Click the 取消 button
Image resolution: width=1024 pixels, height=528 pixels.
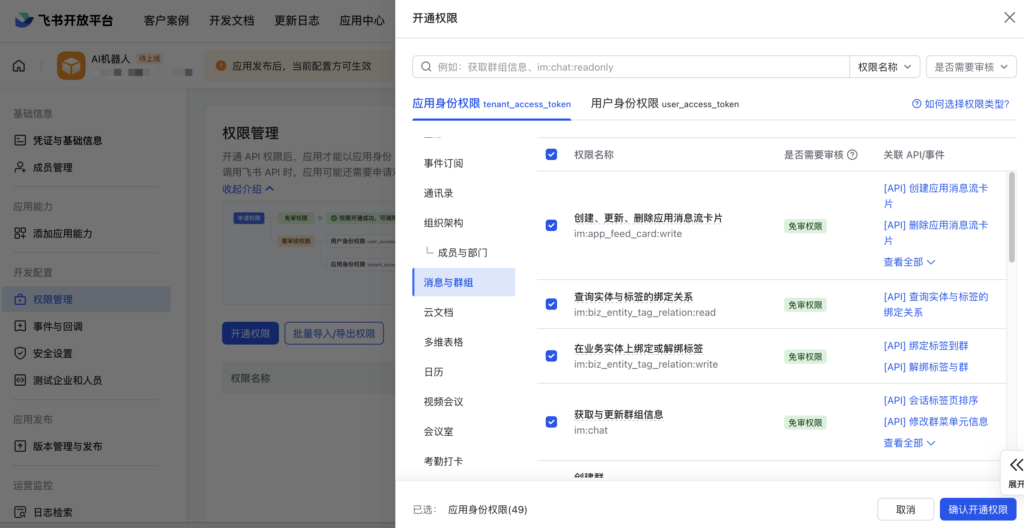905,509
